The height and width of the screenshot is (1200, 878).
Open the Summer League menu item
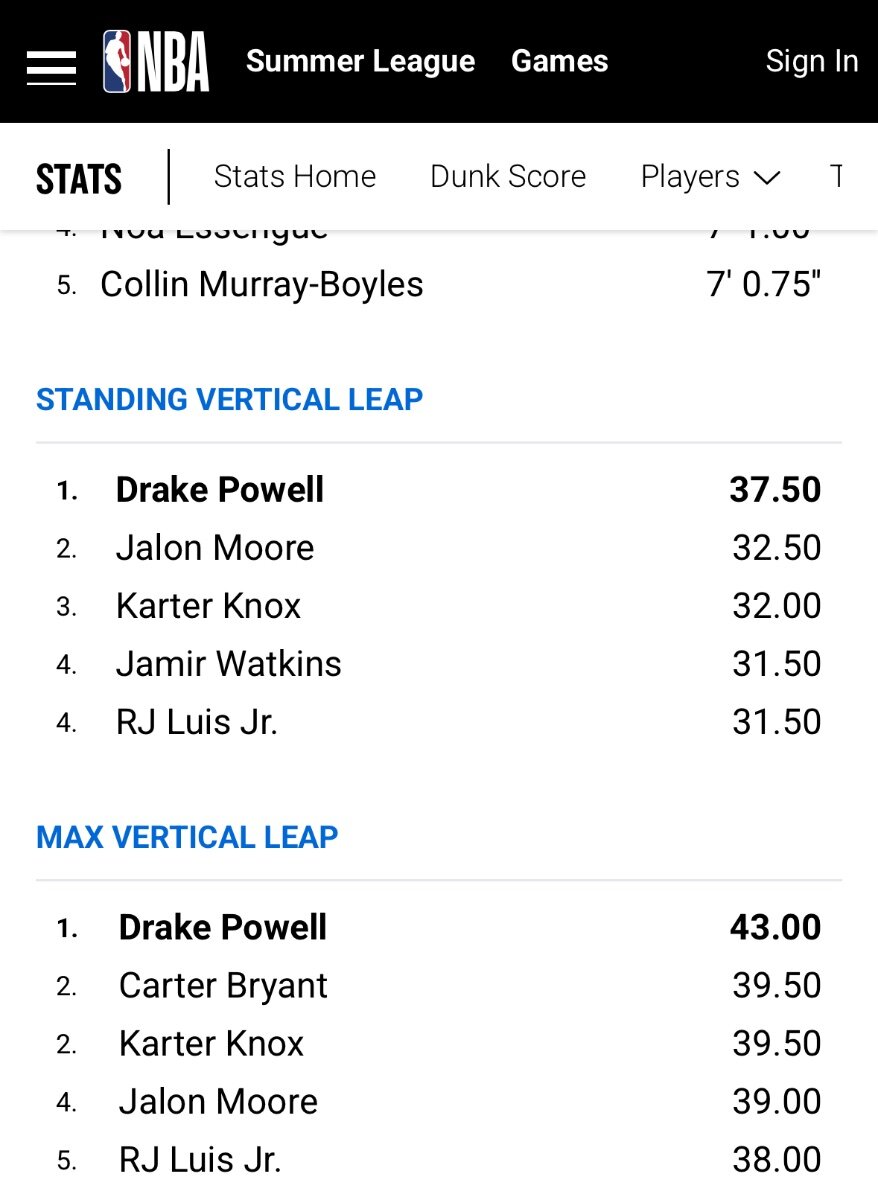pyautogui.click(x=361, y=61)
